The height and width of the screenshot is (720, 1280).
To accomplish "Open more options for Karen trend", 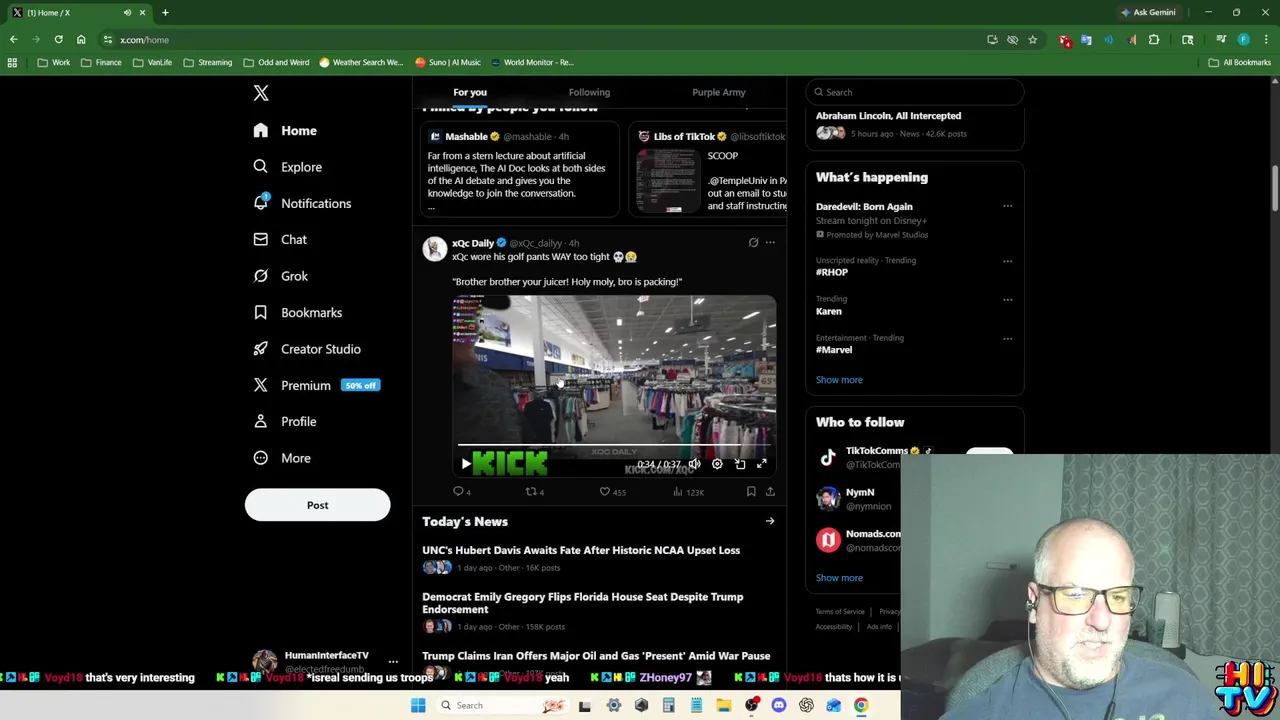I will 1007,300.
